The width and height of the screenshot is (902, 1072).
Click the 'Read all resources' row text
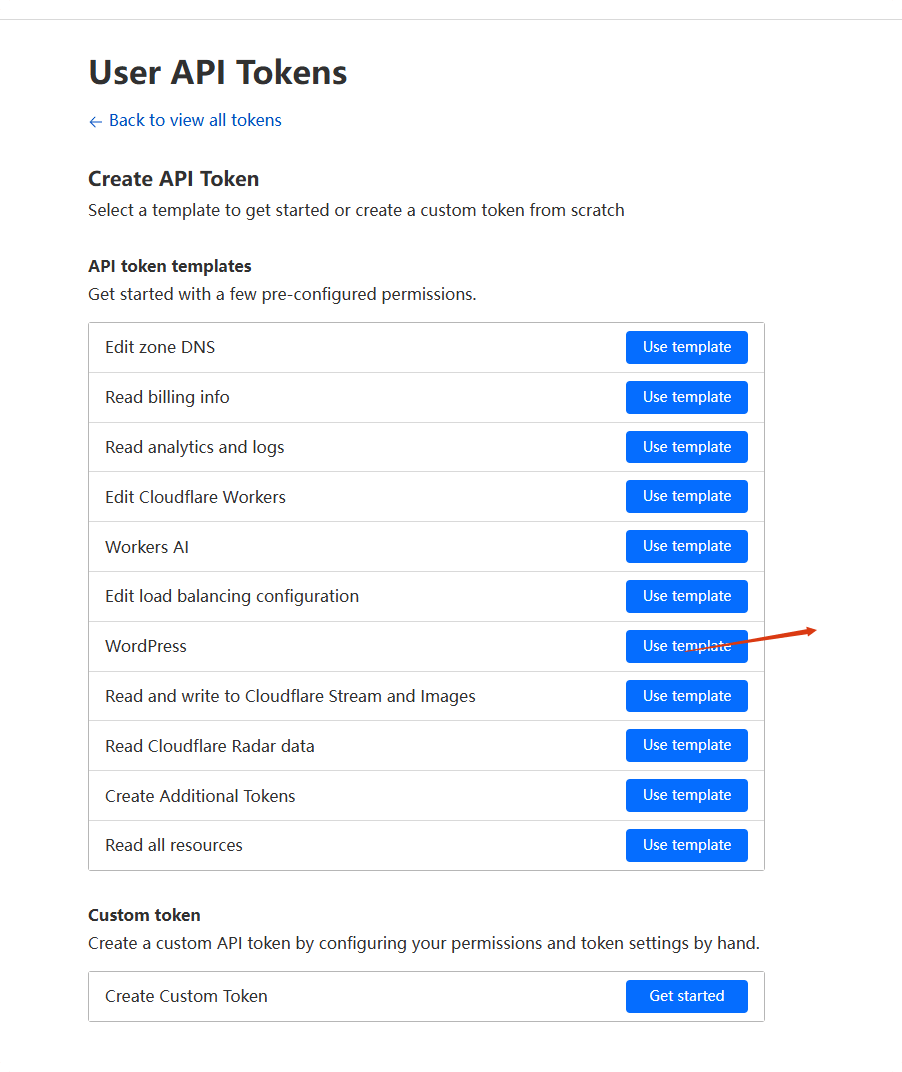click(174, 845)
